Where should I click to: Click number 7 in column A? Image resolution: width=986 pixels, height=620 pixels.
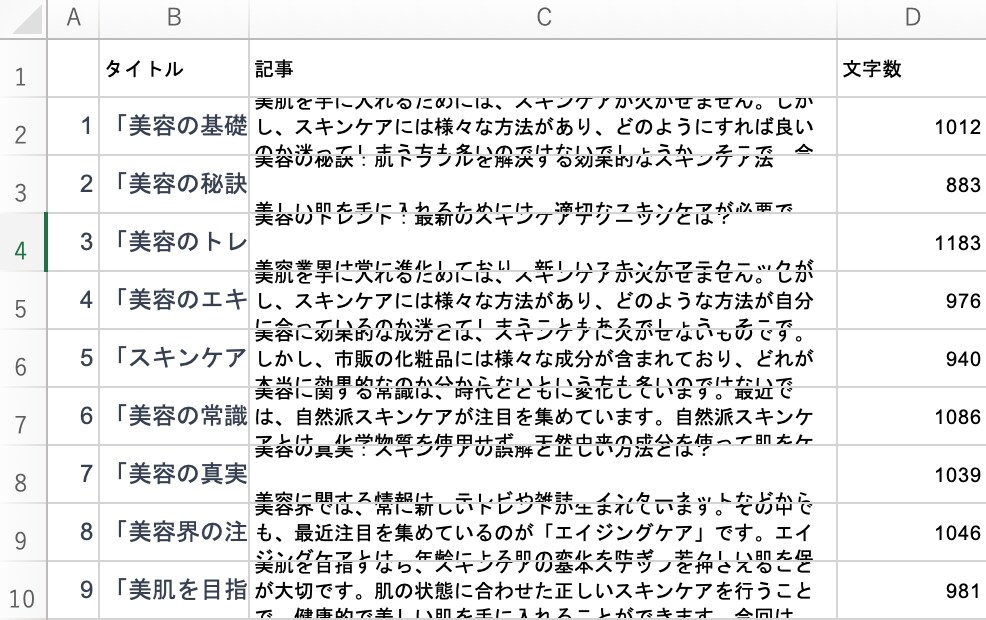tap(73, 474)
